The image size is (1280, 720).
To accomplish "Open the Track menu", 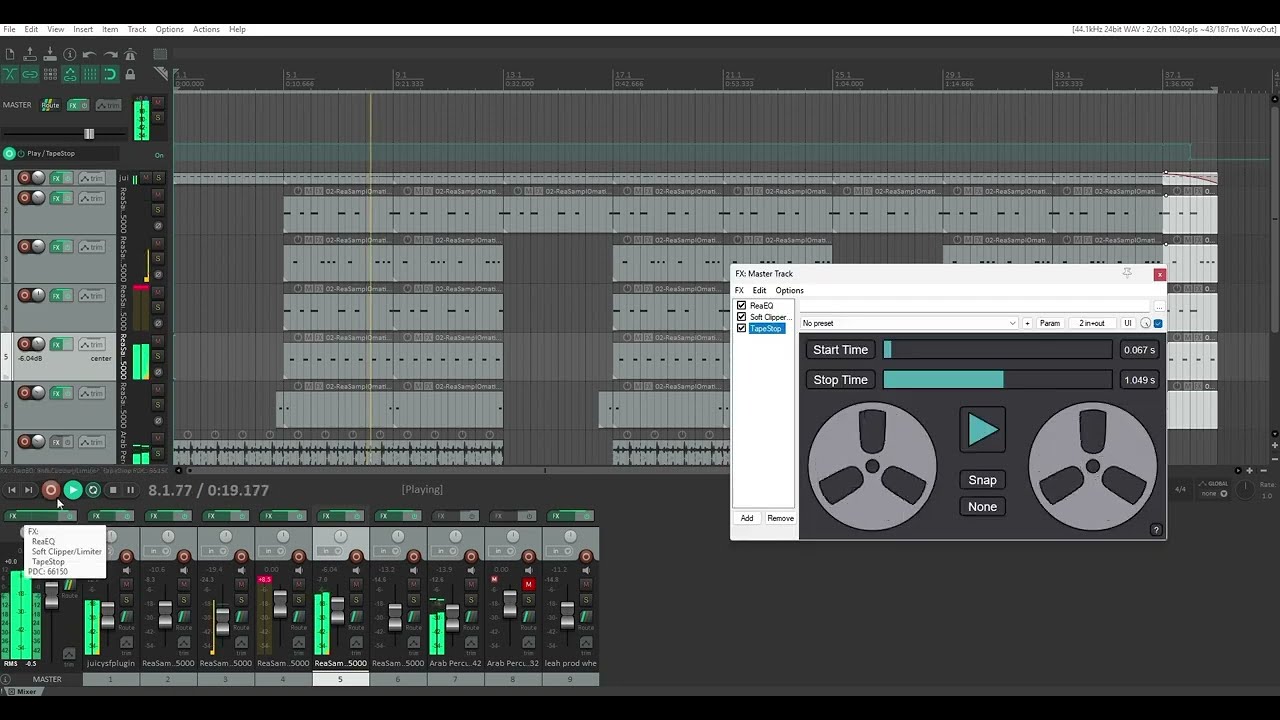I will pos(137,29).
